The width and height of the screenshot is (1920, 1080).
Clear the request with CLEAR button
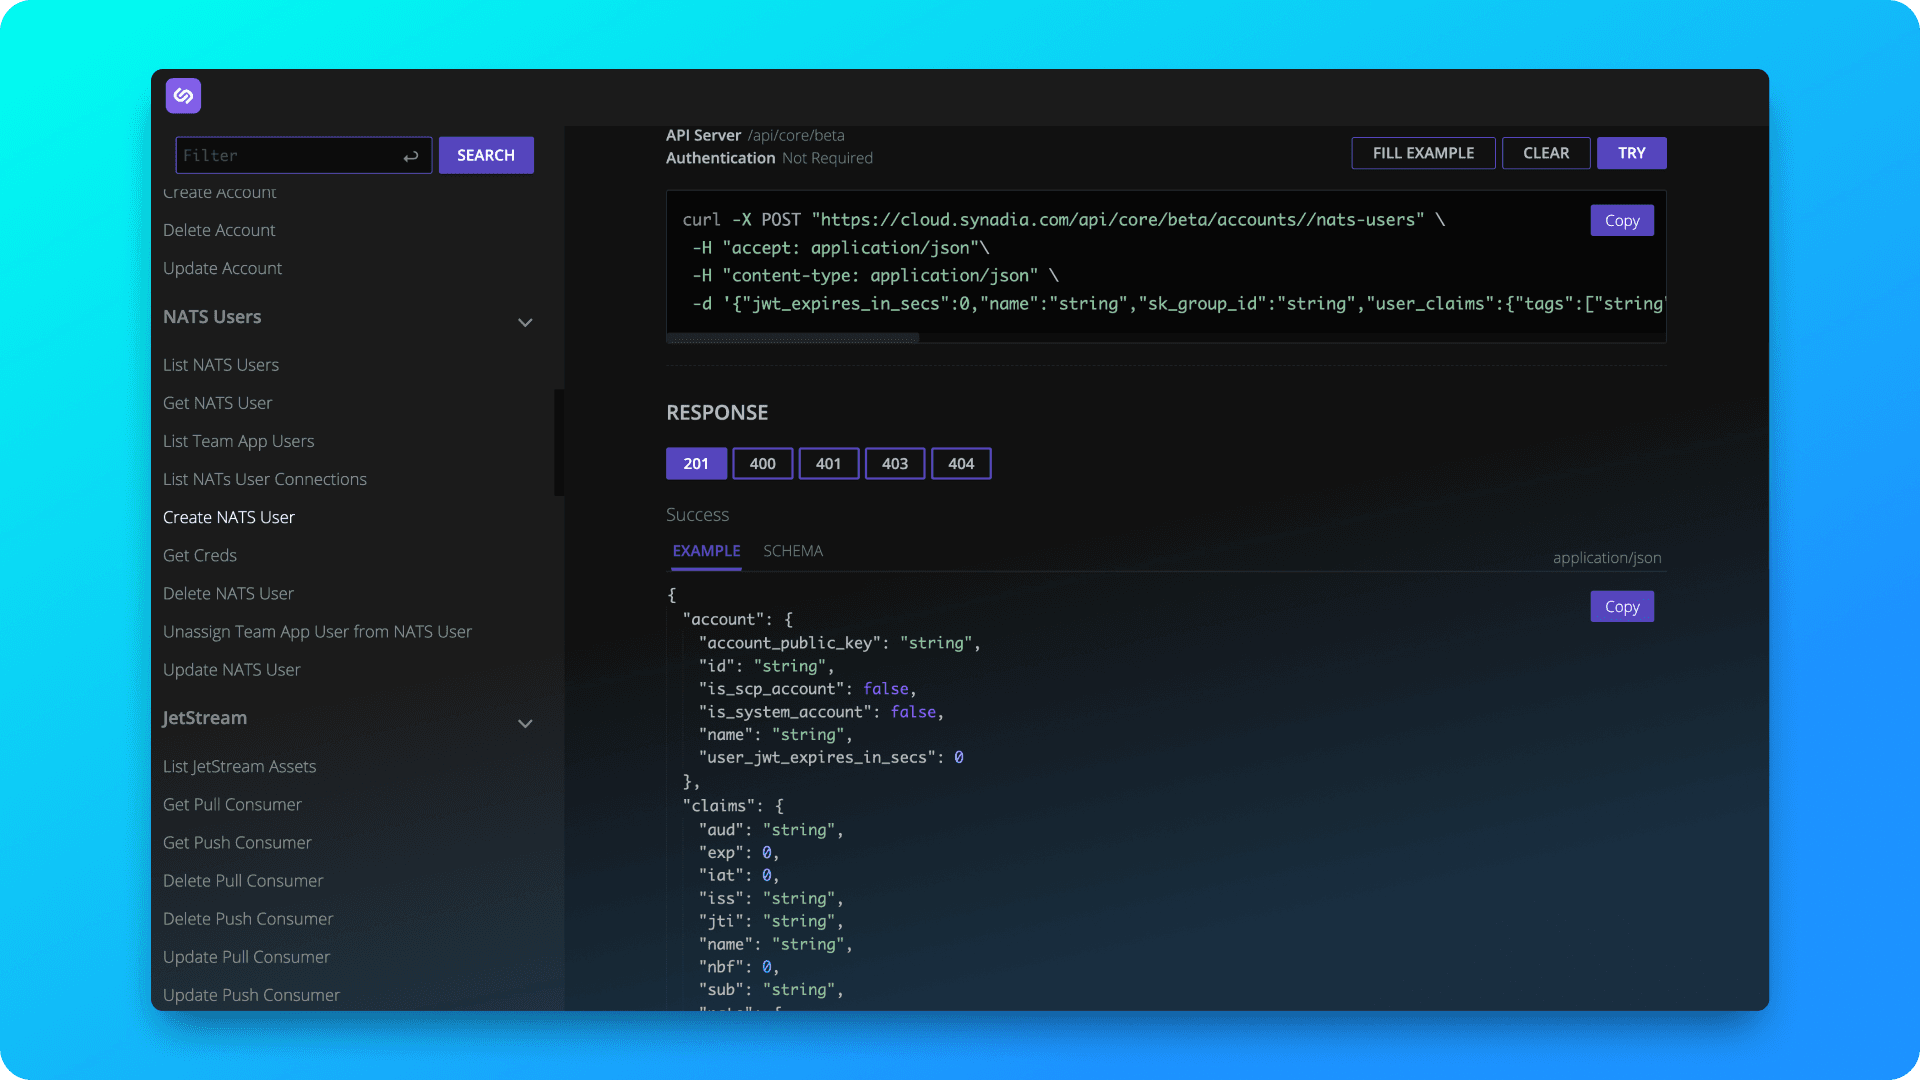point(1545,153)
